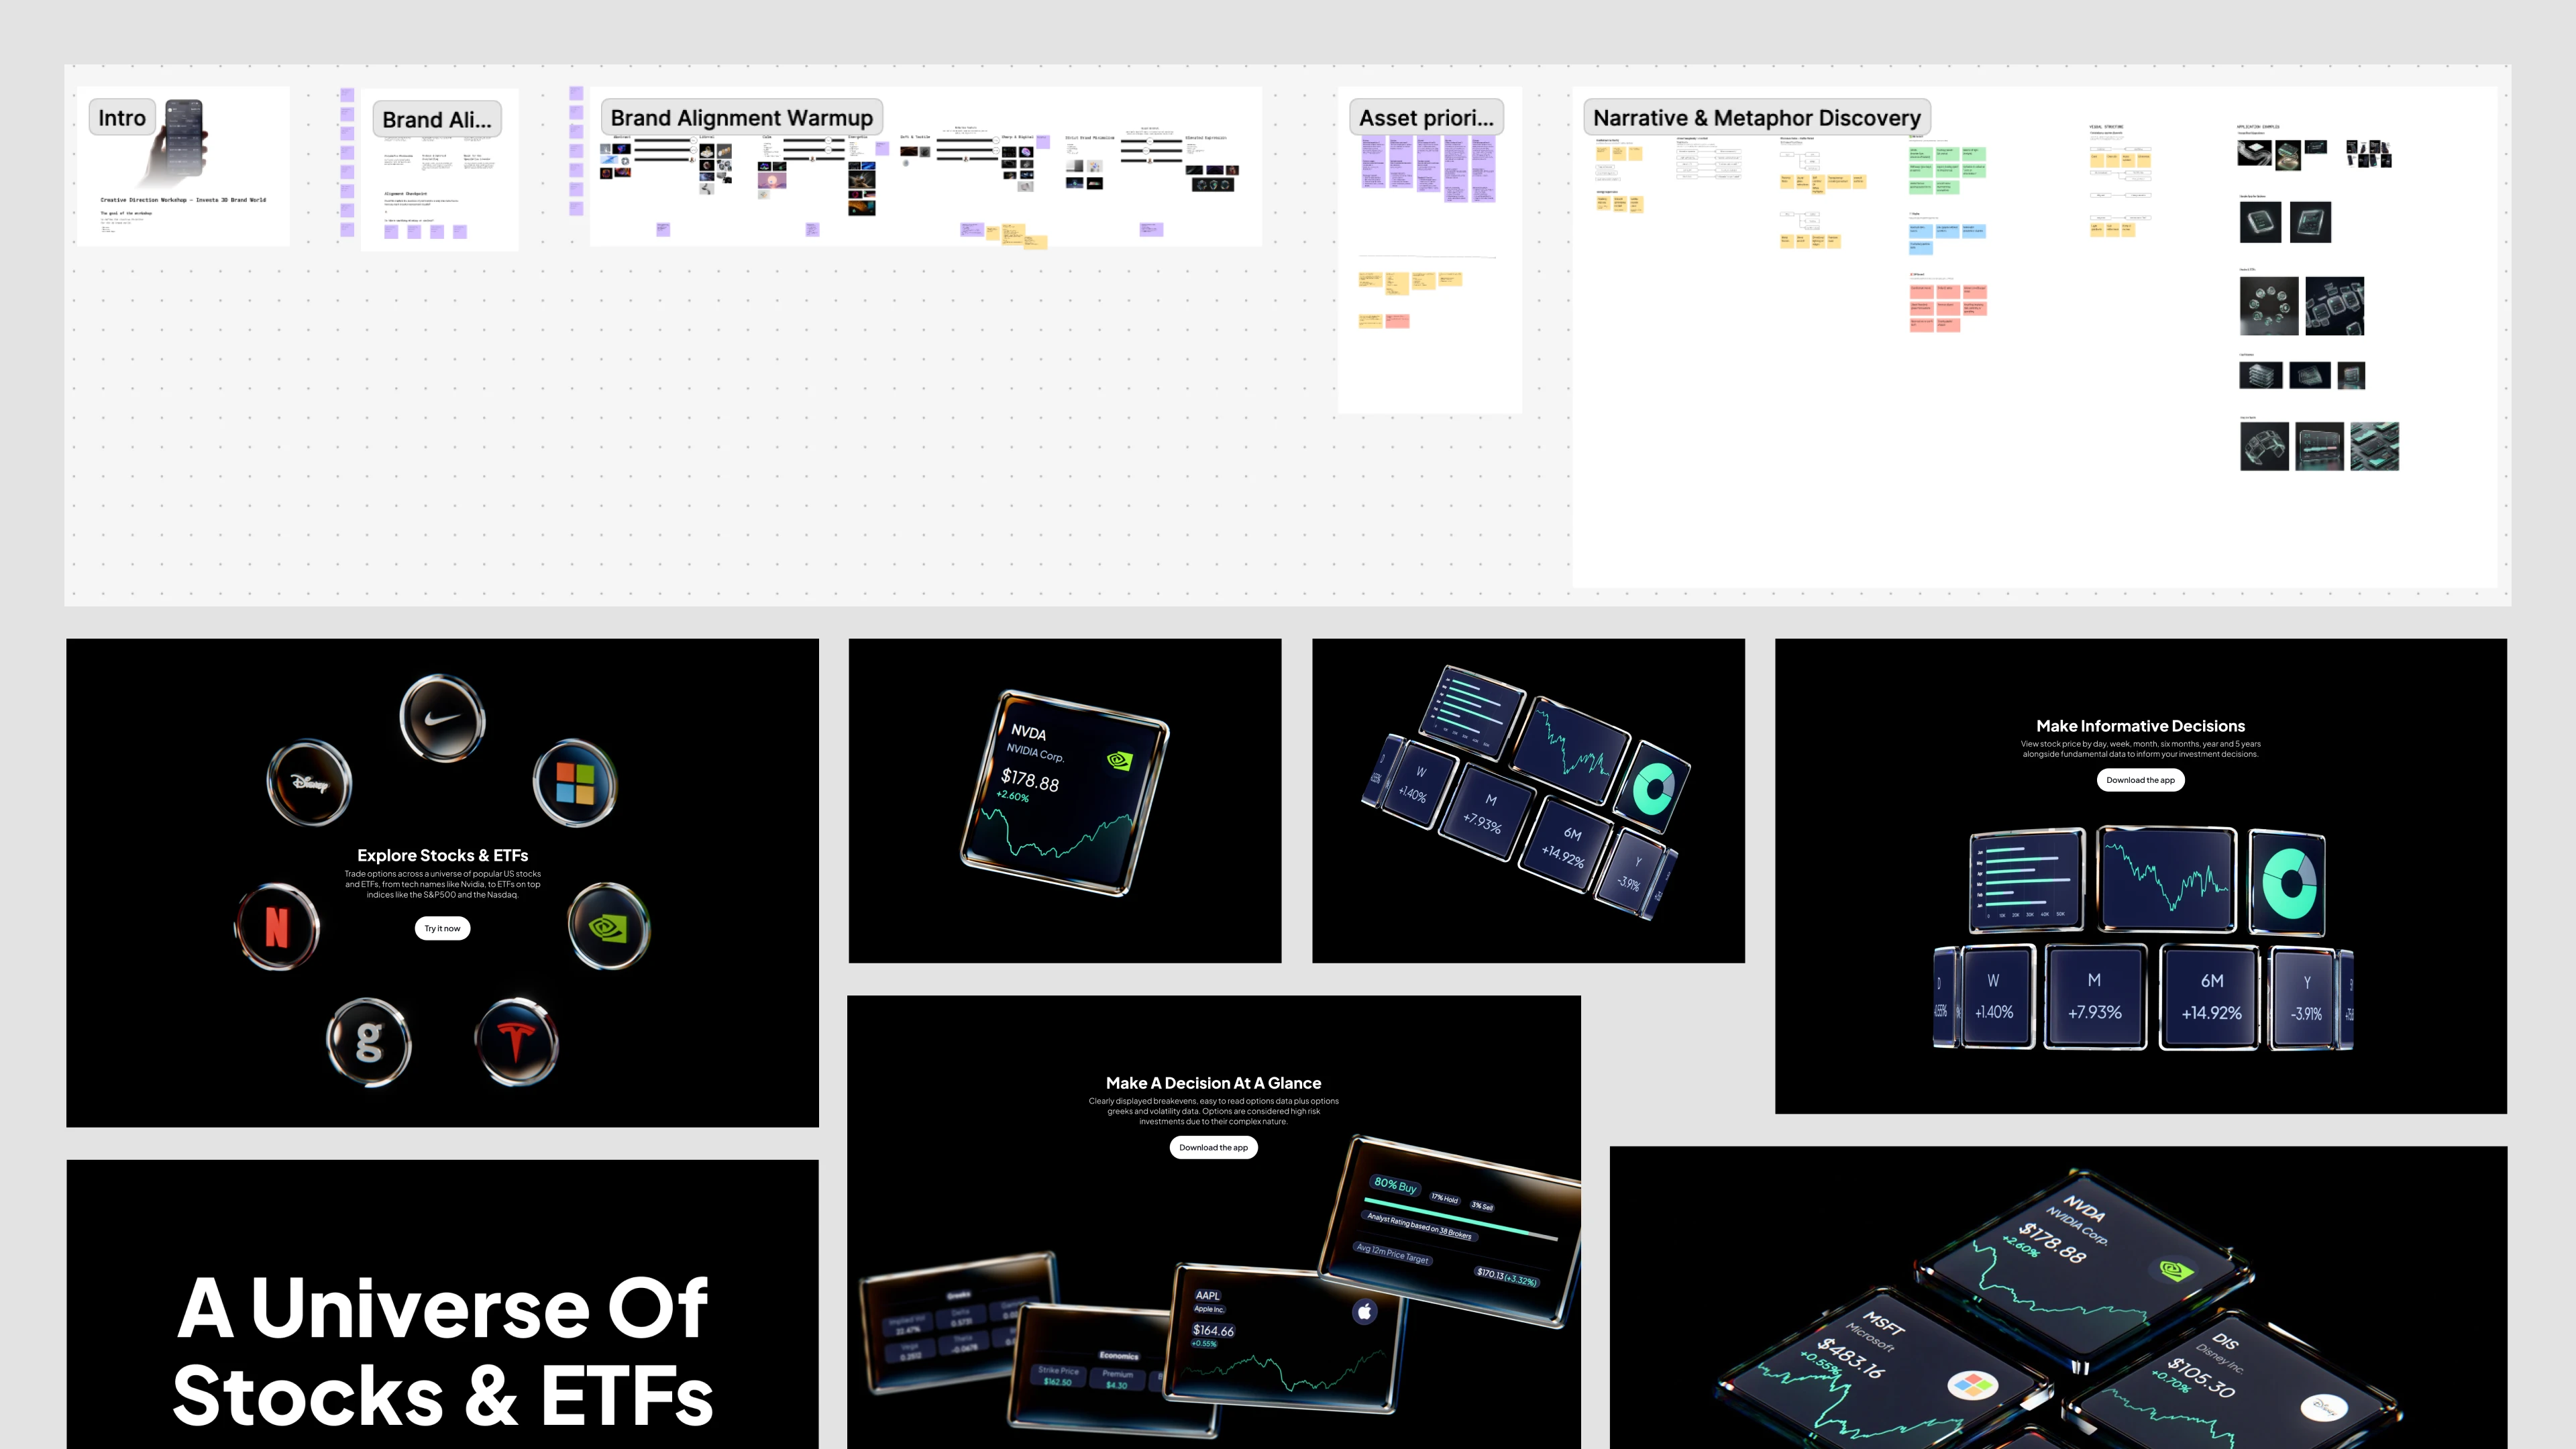This screenshot has height=1449, width=2576.
Task: Click the upright M +7.93% tile
Action: [2095, 996]
